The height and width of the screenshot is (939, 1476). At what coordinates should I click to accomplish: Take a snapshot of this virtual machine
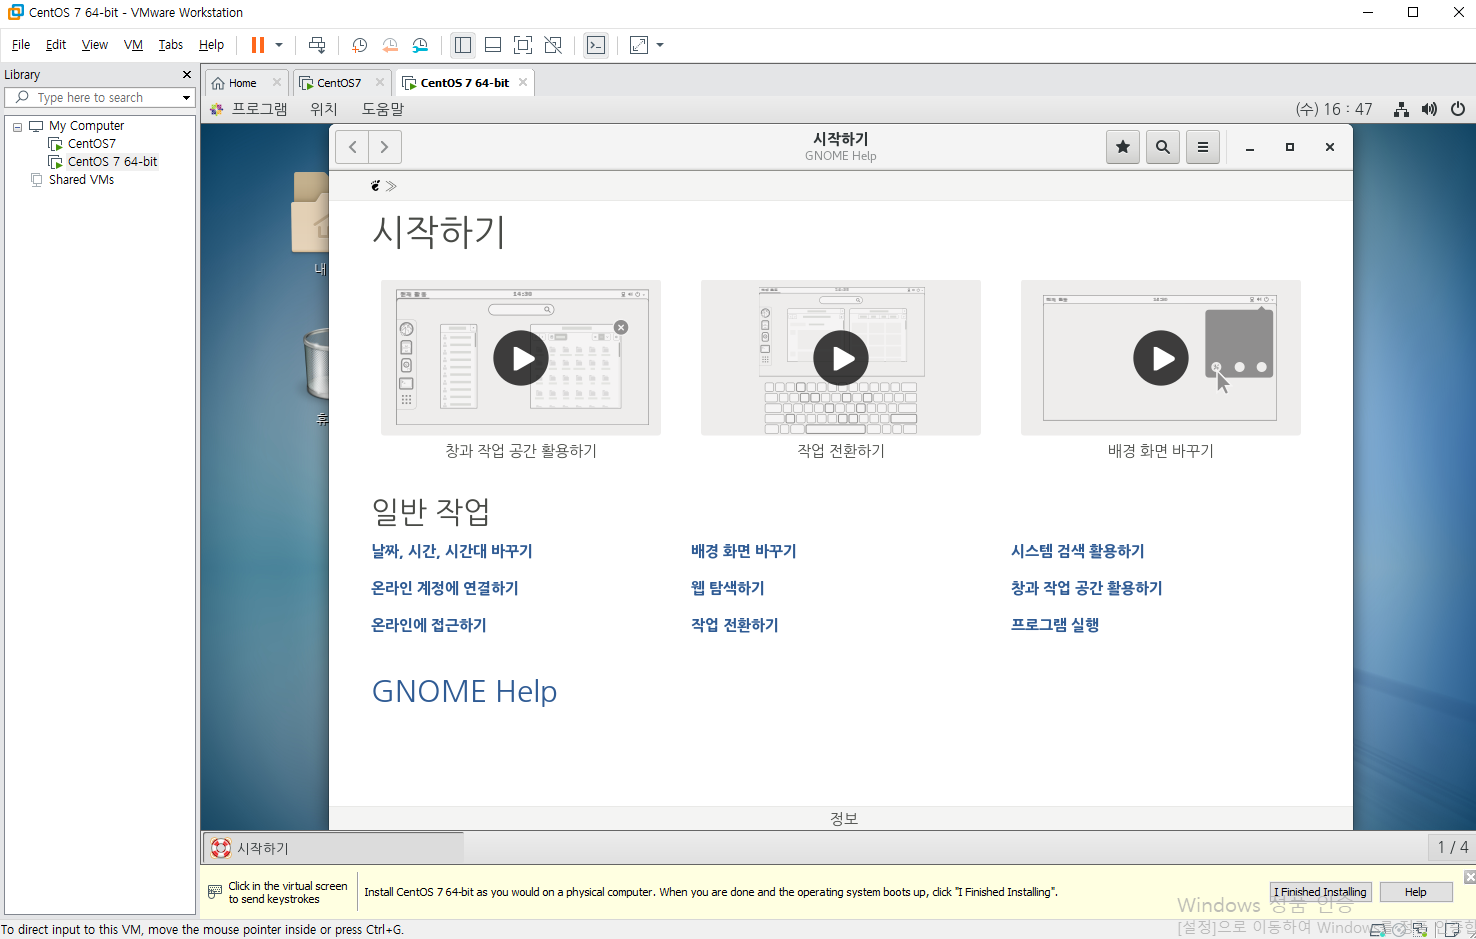[x=360, y=45]
